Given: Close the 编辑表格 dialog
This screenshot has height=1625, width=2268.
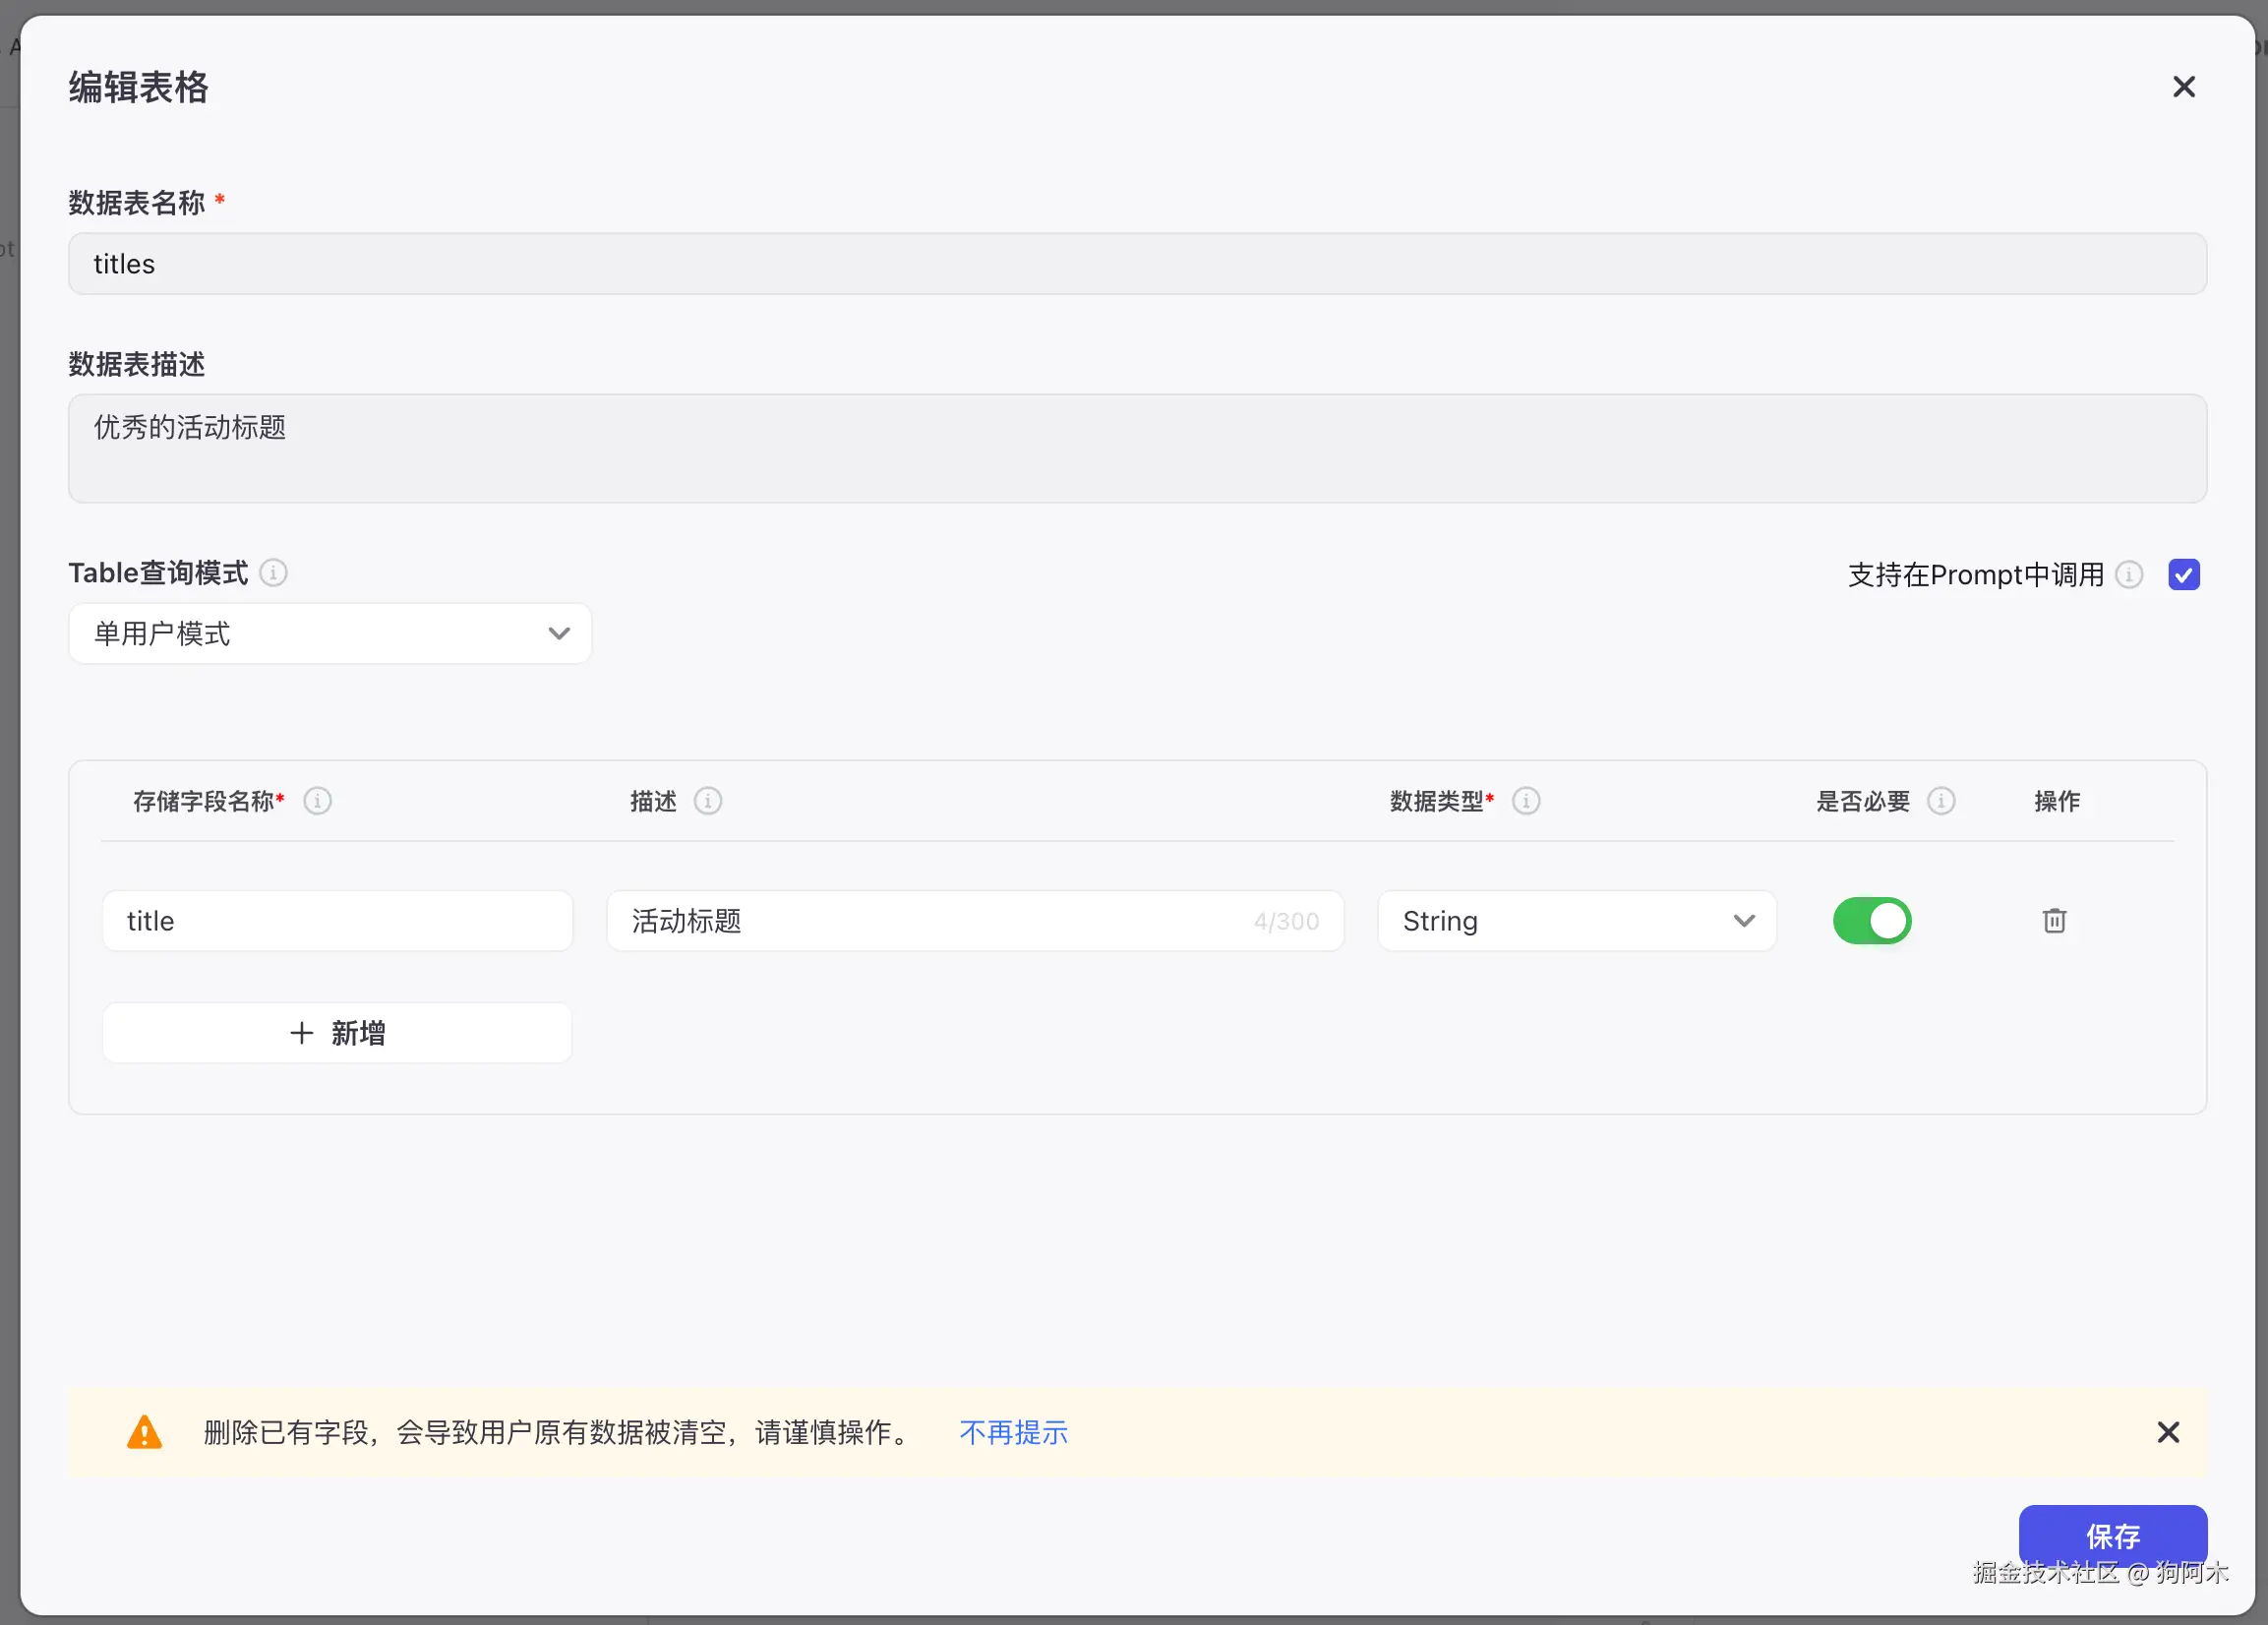Looking at the screenshot, I should pos(2184,87).
